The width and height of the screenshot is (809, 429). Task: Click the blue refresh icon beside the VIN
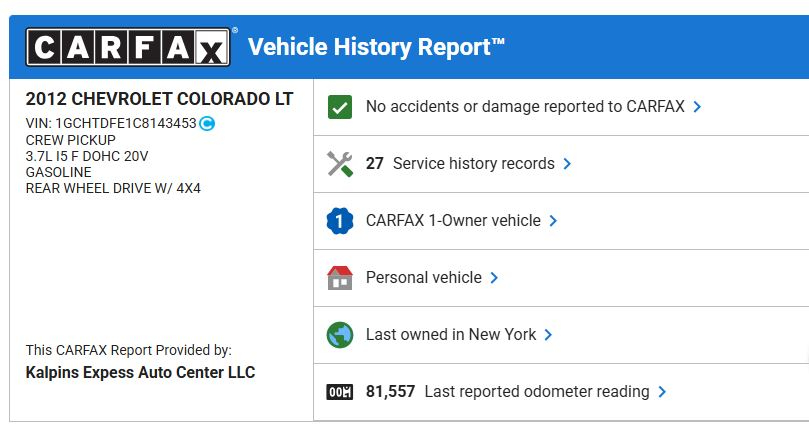[207, 123]
